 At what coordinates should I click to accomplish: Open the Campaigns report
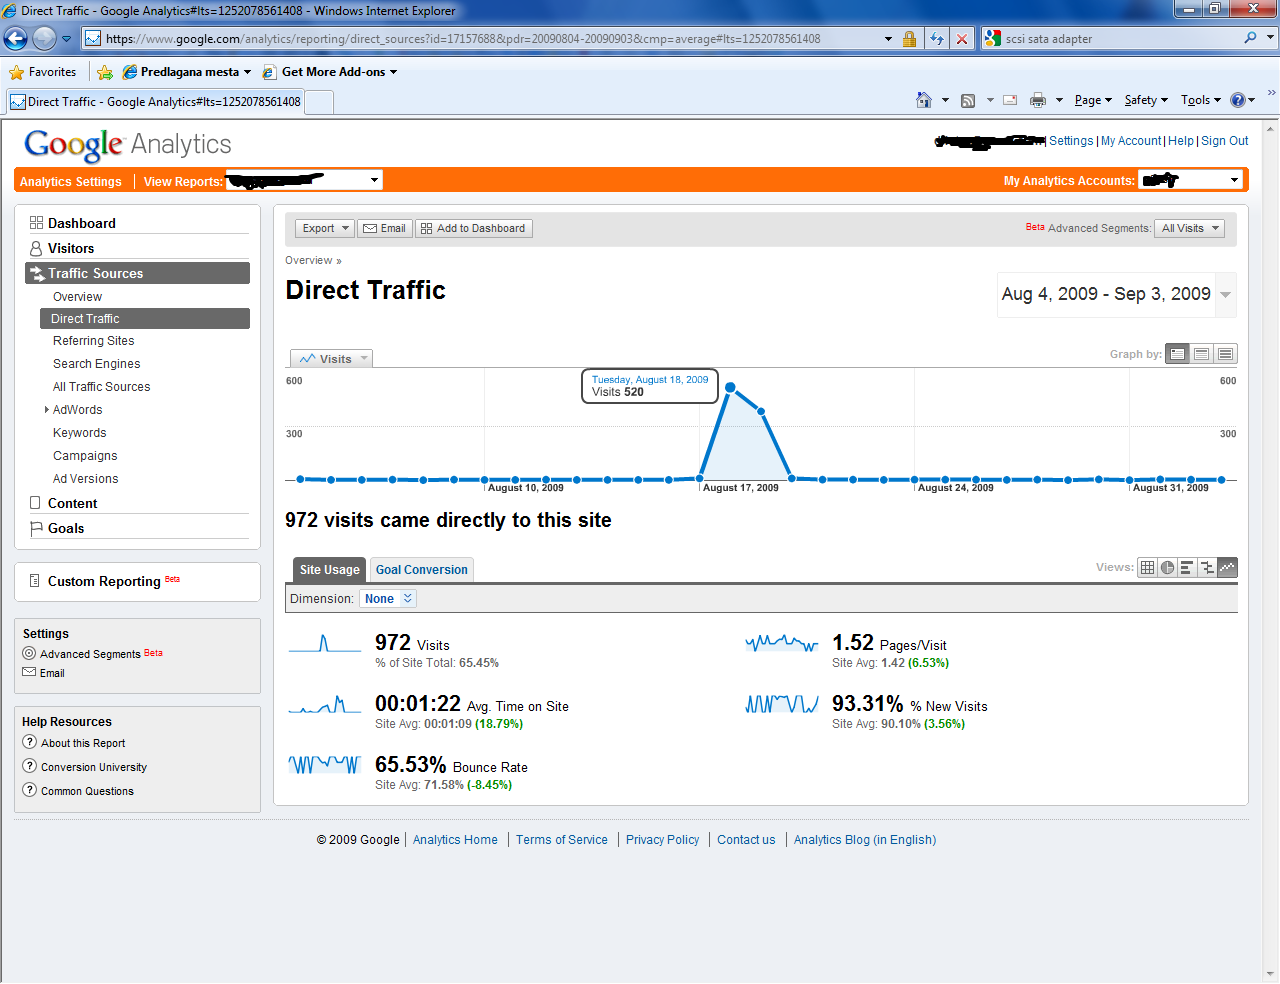(85, 456)
